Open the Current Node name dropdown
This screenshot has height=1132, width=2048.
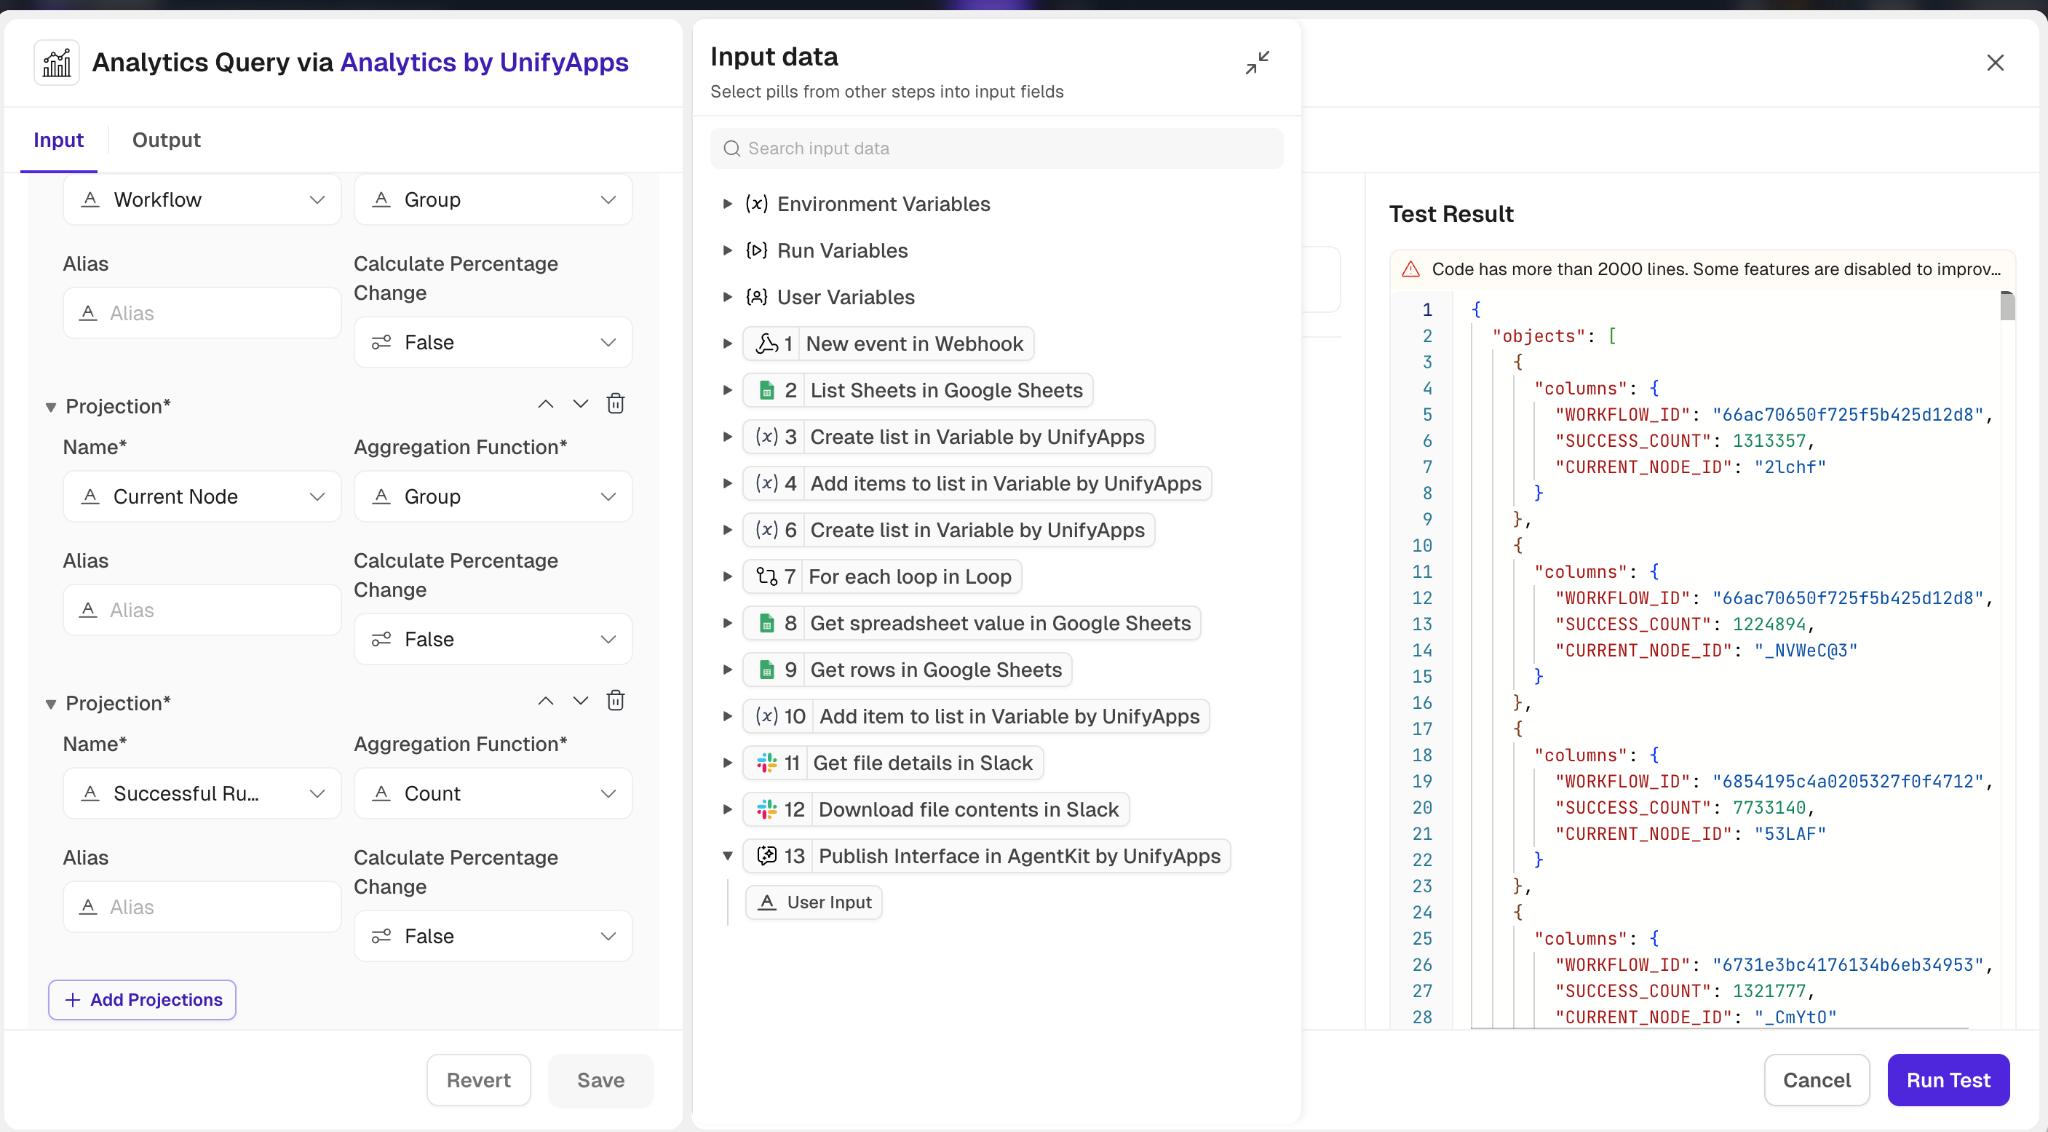pyautogui.click(x=202, y=496)
